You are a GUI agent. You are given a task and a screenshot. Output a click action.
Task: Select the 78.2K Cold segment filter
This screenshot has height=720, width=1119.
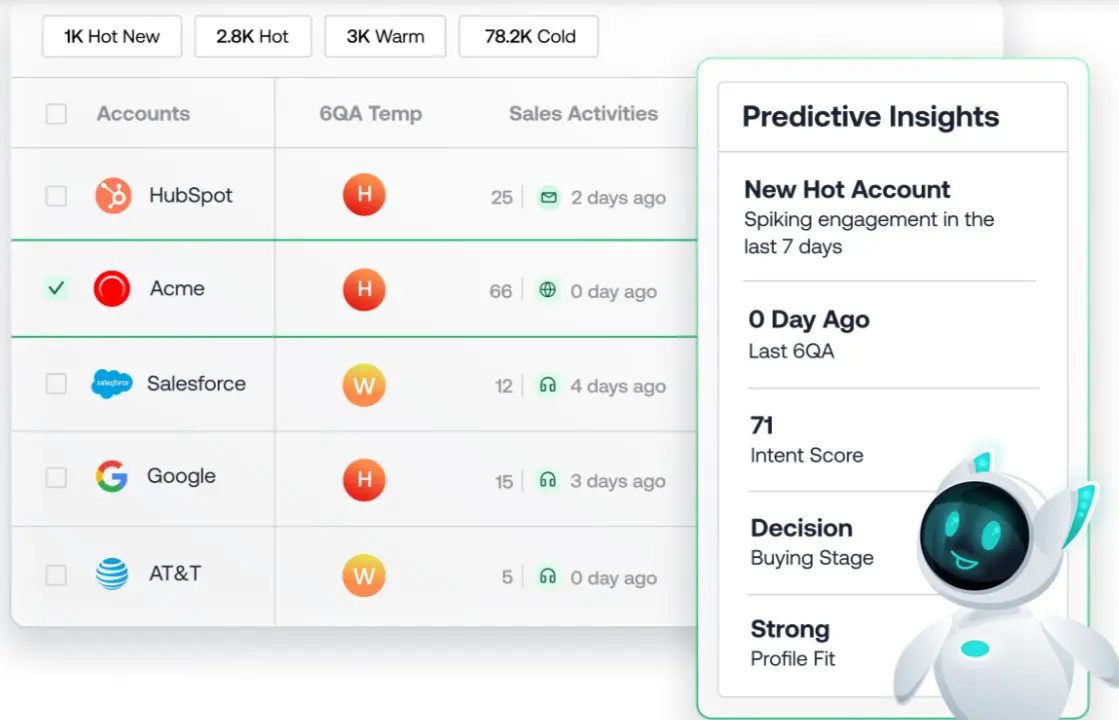(528, 36)
